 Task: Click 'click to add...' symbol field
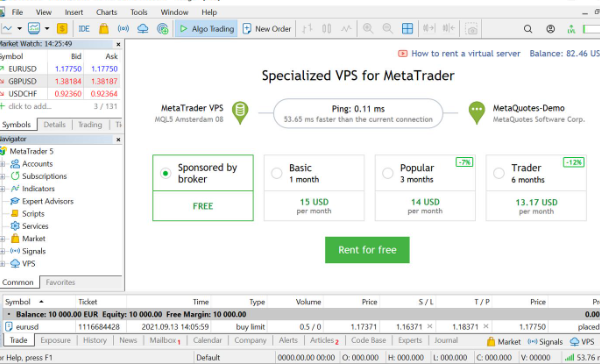tap(30, 106)
